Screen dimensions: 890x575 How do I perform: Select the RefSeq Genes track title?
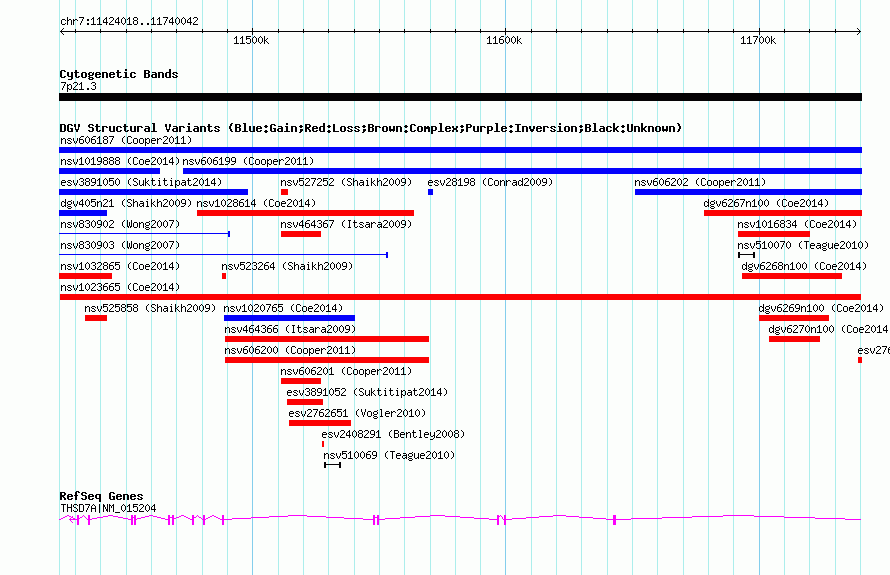(102, 496)
